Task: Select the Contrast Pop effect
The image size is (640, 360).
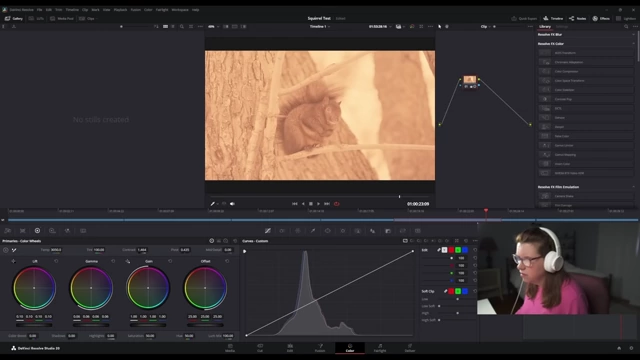Action: [x=586, y=99]
